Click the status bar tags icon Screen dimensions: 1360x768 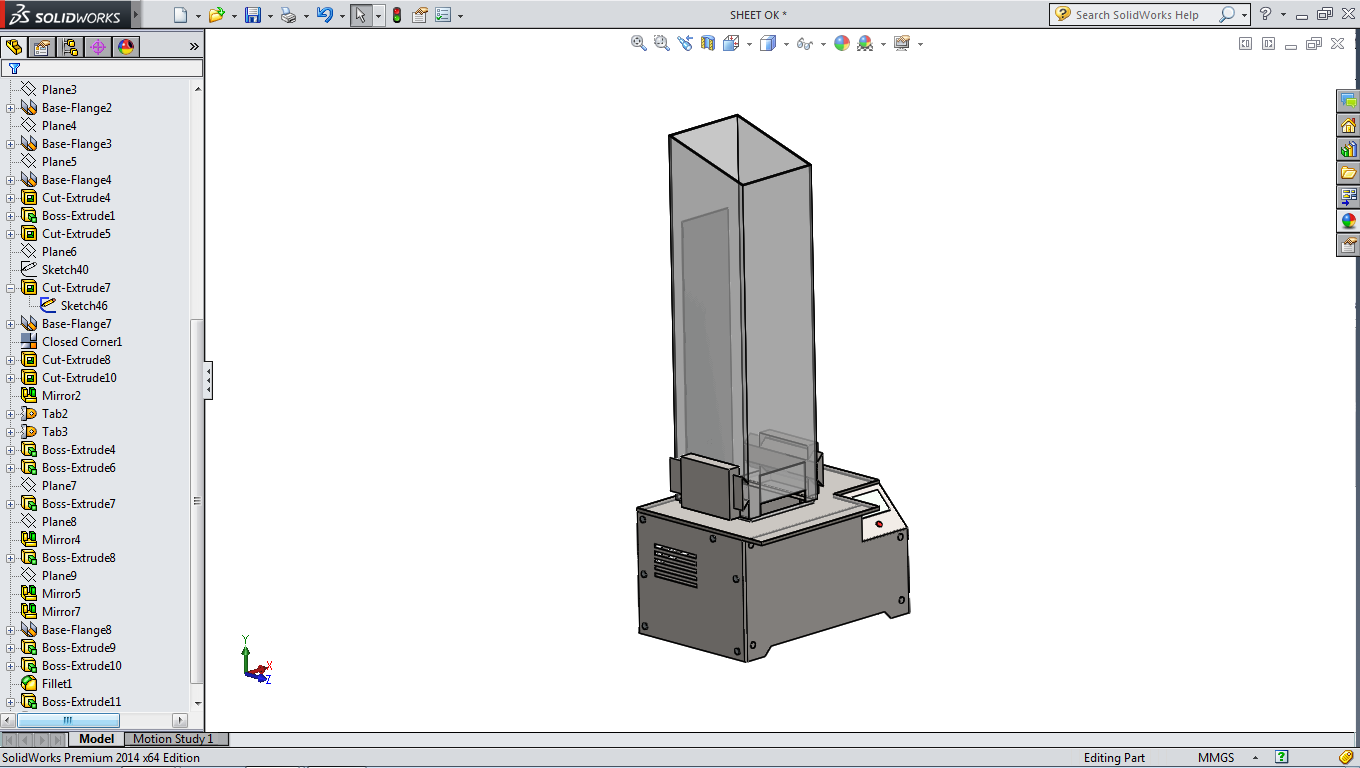tap(1346, 757)
